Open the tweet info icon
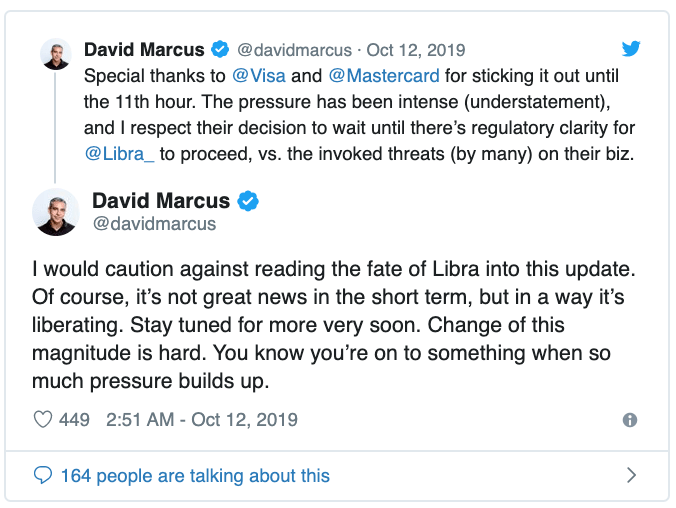The width and height of the screenshot is (676, 508). click(630, 420)
